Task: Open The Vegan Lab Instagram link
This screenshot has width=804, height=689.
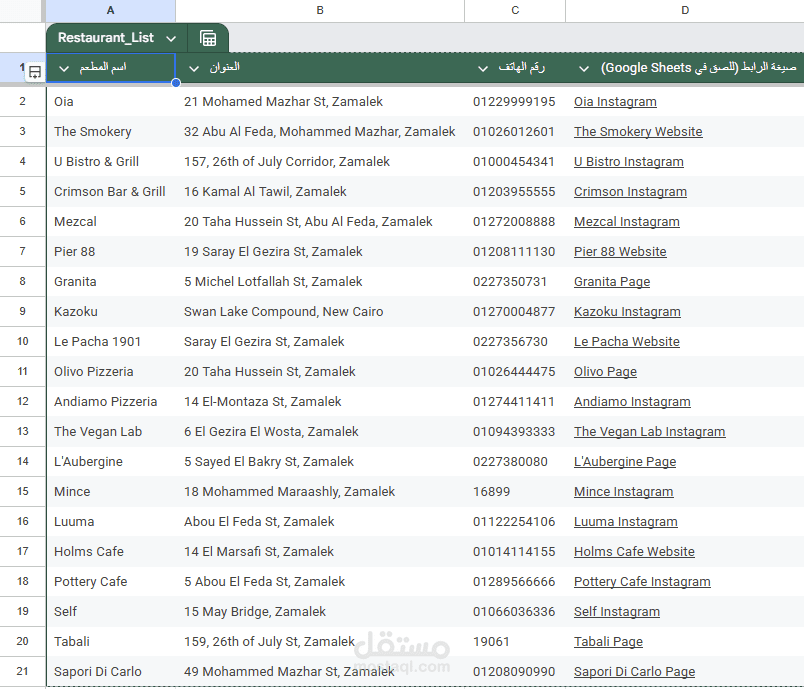Action: point(650,432)
